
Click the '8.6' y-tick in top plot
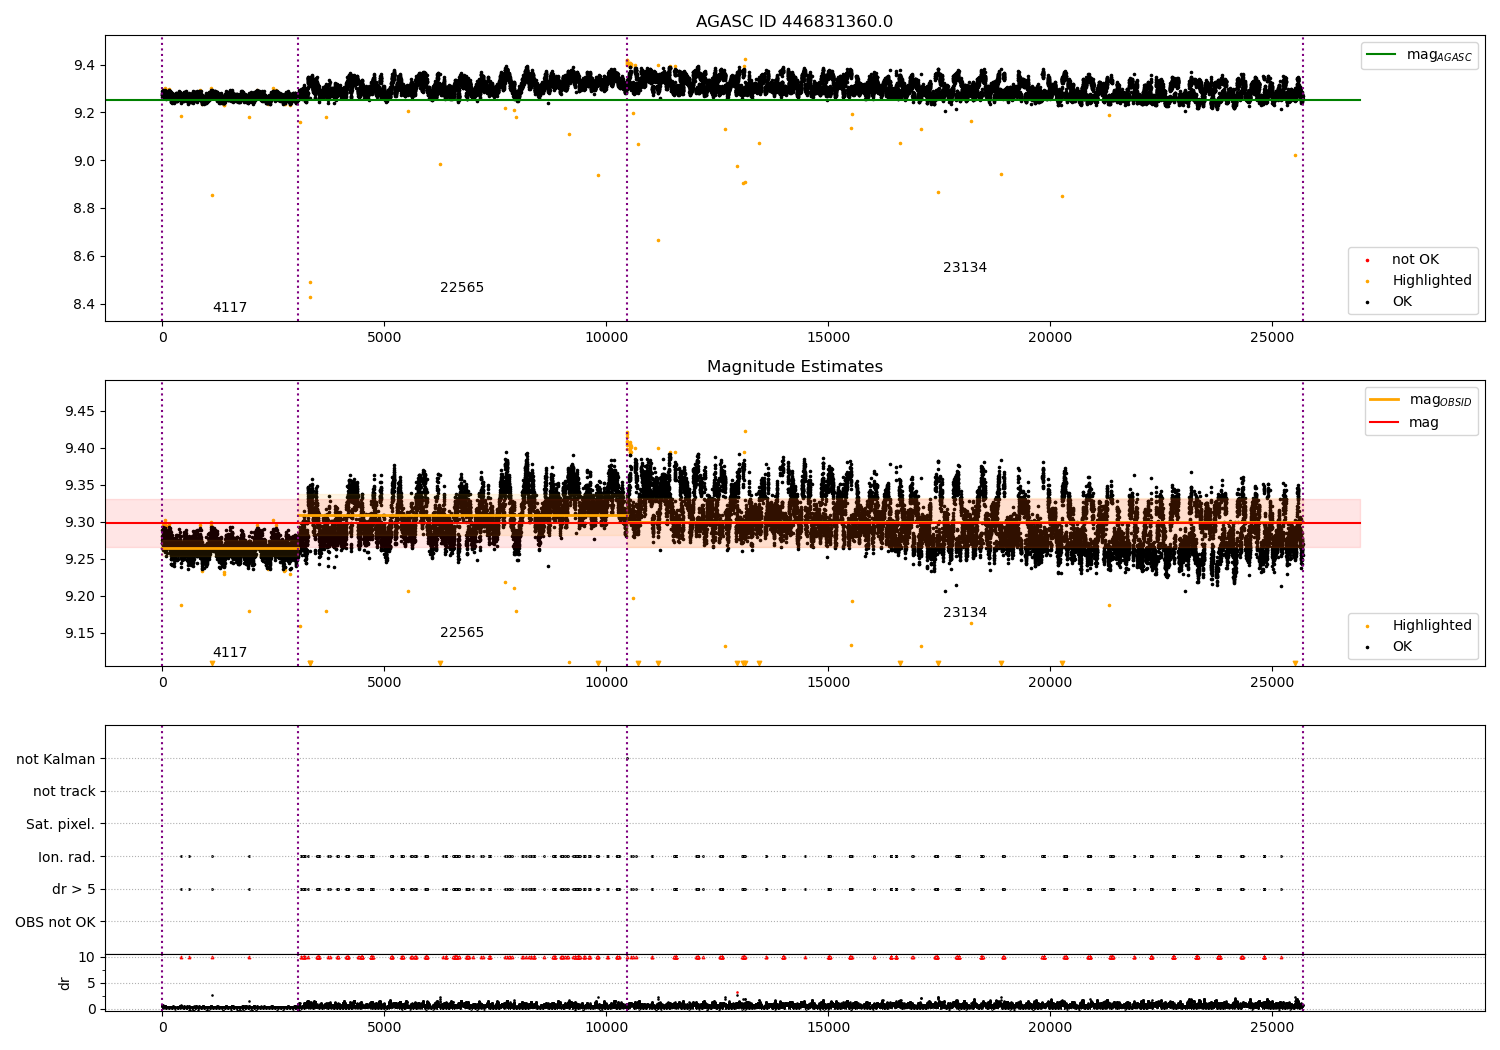click(x=84, y=257)
